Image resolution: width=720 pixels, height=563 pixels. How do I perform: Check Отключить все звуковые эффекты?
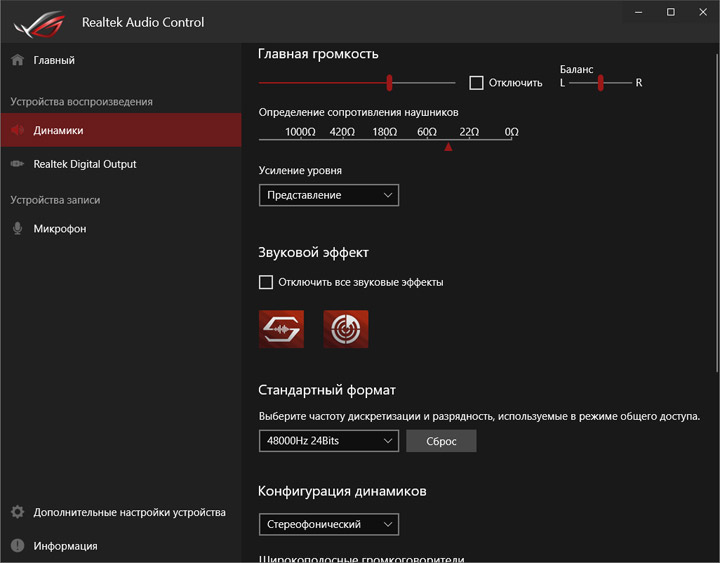coord(266,282)
